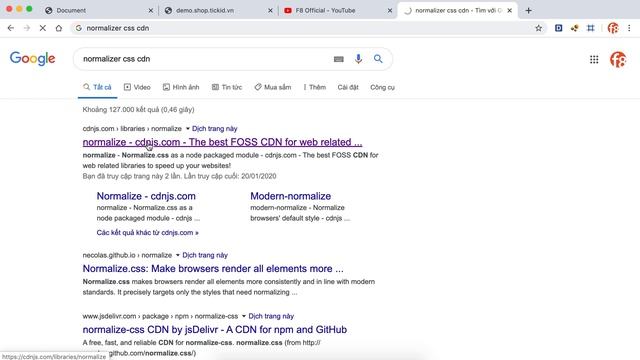Open the Chrome three-dot menu
This screenshot has height=360, width=640.
629,28
